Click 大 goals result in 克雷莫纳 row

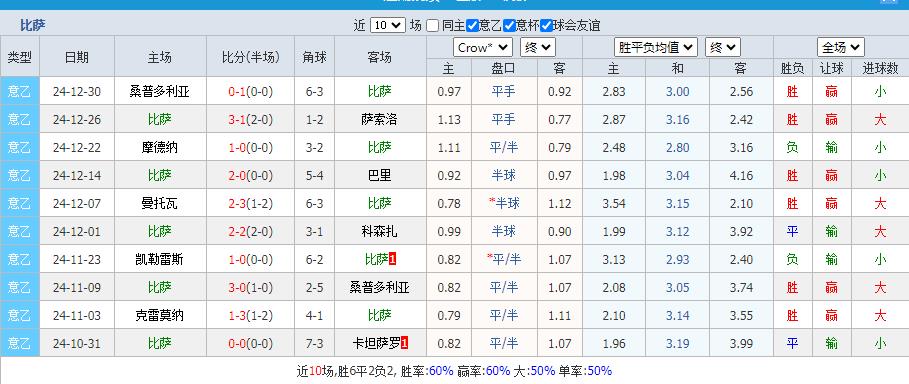pyautogui.click(x=880, y=315)
